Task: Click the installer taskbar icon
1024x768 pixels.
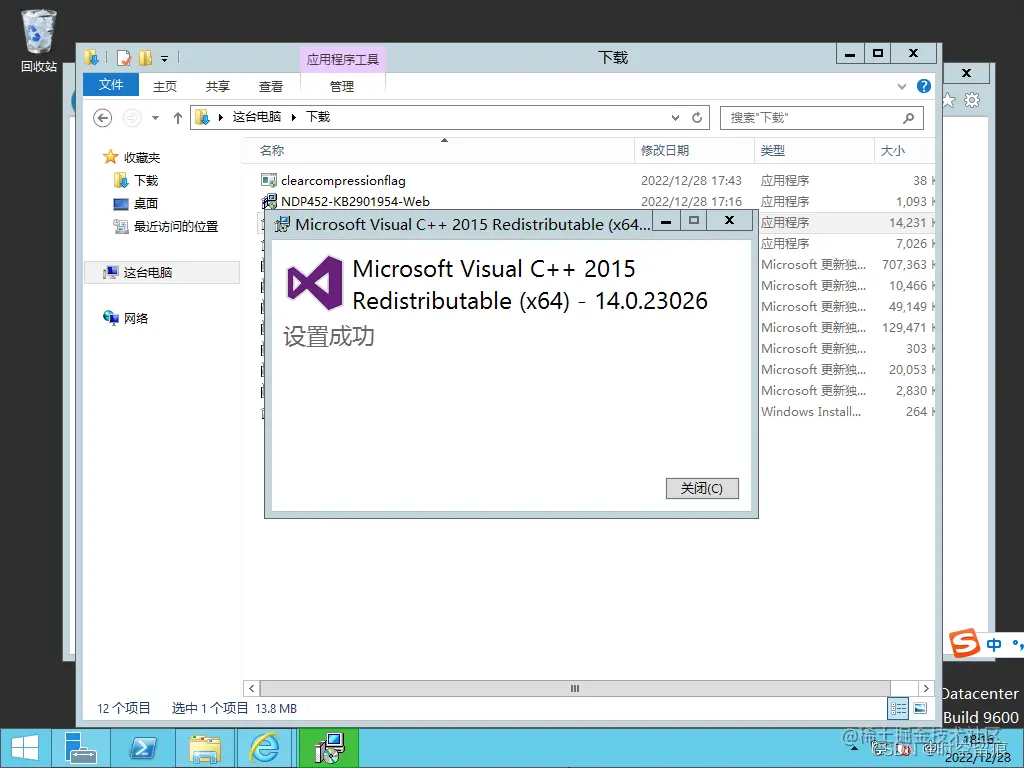Action: click(x=329, y=748)
